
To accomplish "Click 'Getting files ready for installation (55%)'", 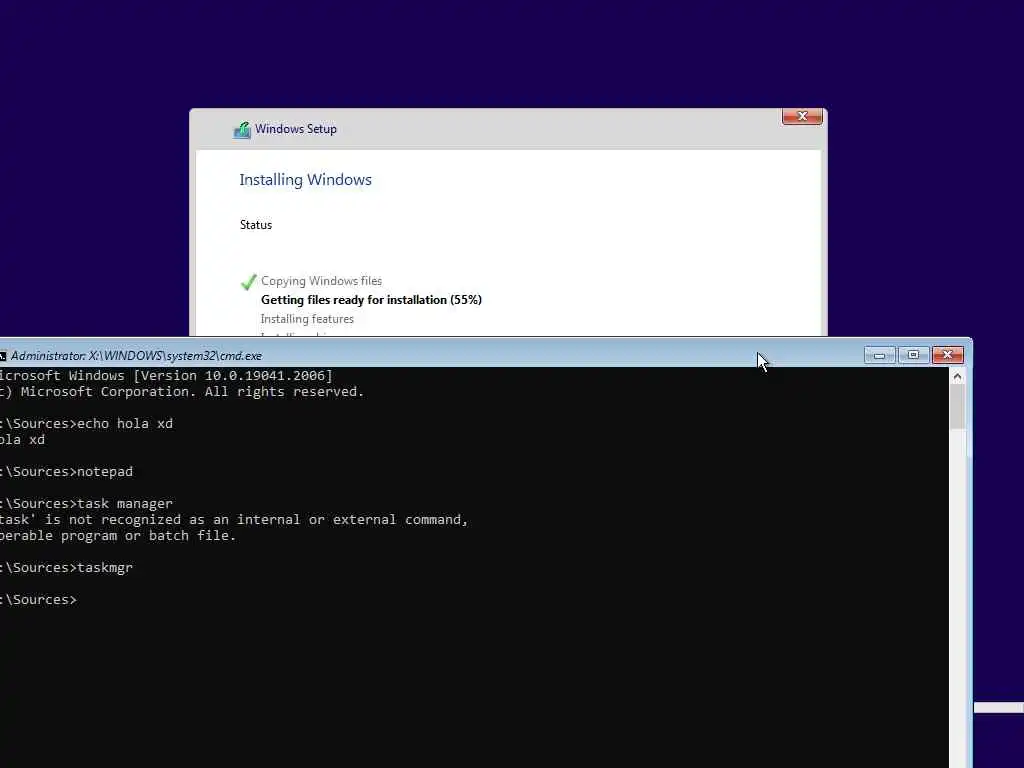I will (371, 300).
